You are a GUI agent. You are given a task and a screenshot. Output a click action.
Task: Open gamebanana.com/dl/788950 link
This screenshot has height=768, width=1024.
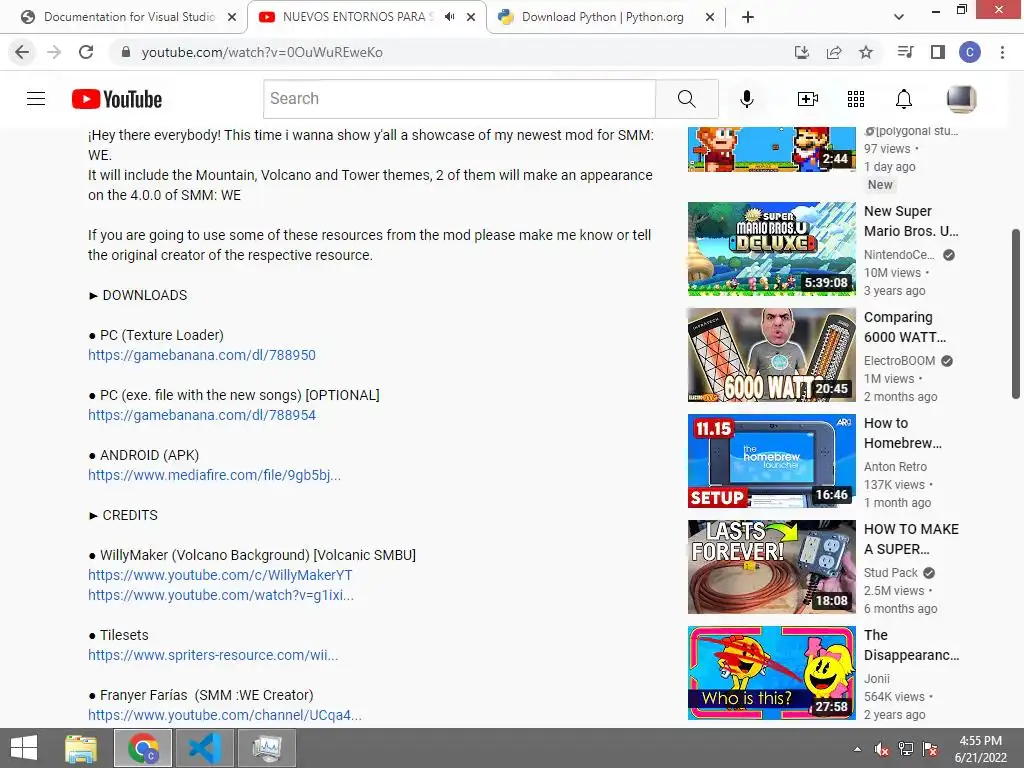tap(202, 355)
